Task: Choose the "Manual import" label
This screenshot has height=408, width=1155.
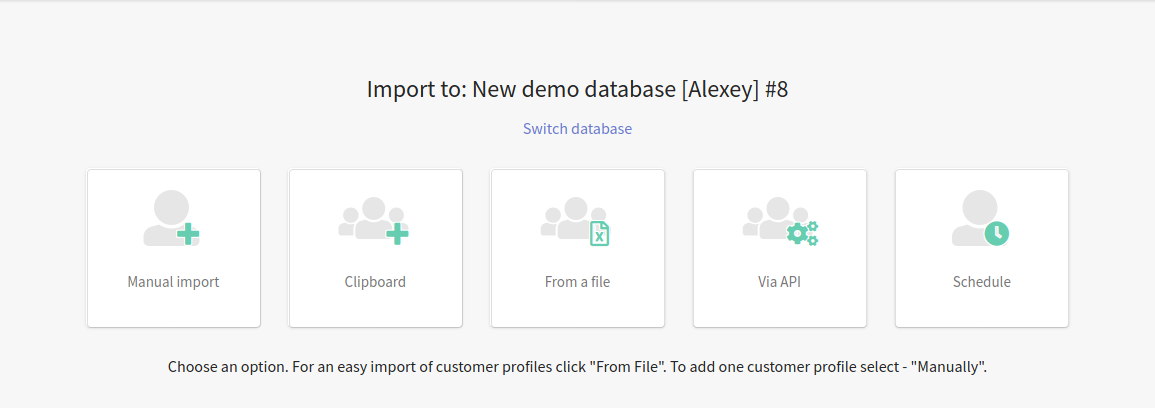Action: pyautogui.click(x=173, y=281)
